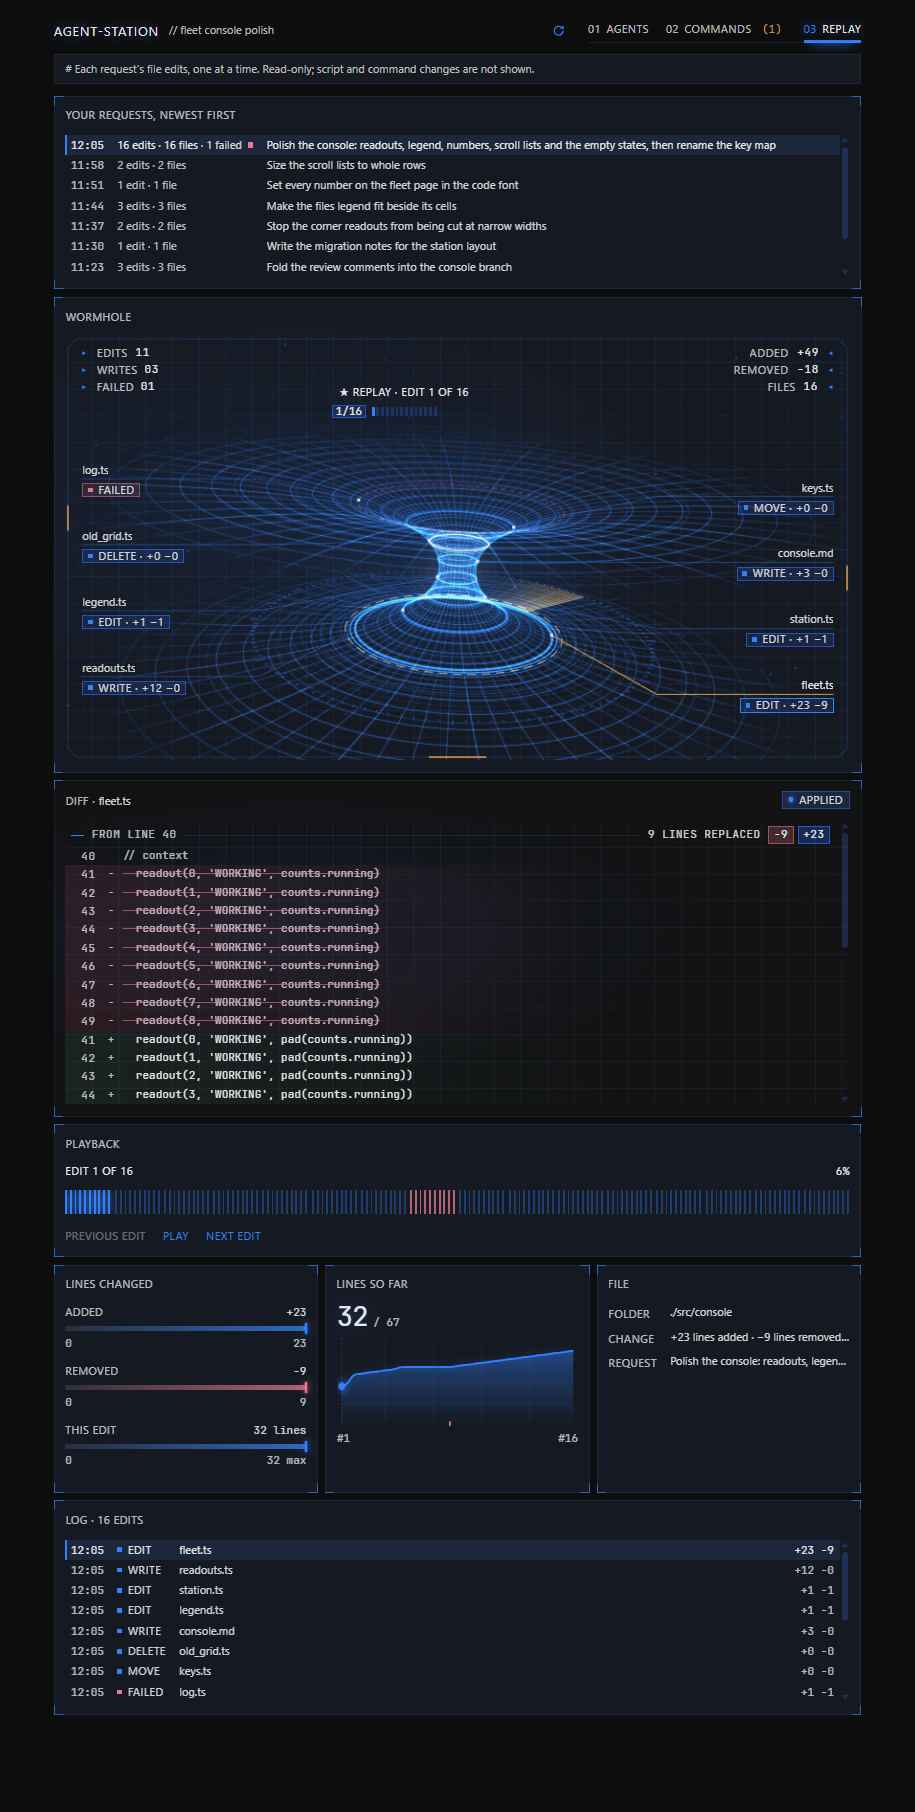Click the refresh icon beside the tabs
Screen dimensions: 915x1812
point(559,30)
